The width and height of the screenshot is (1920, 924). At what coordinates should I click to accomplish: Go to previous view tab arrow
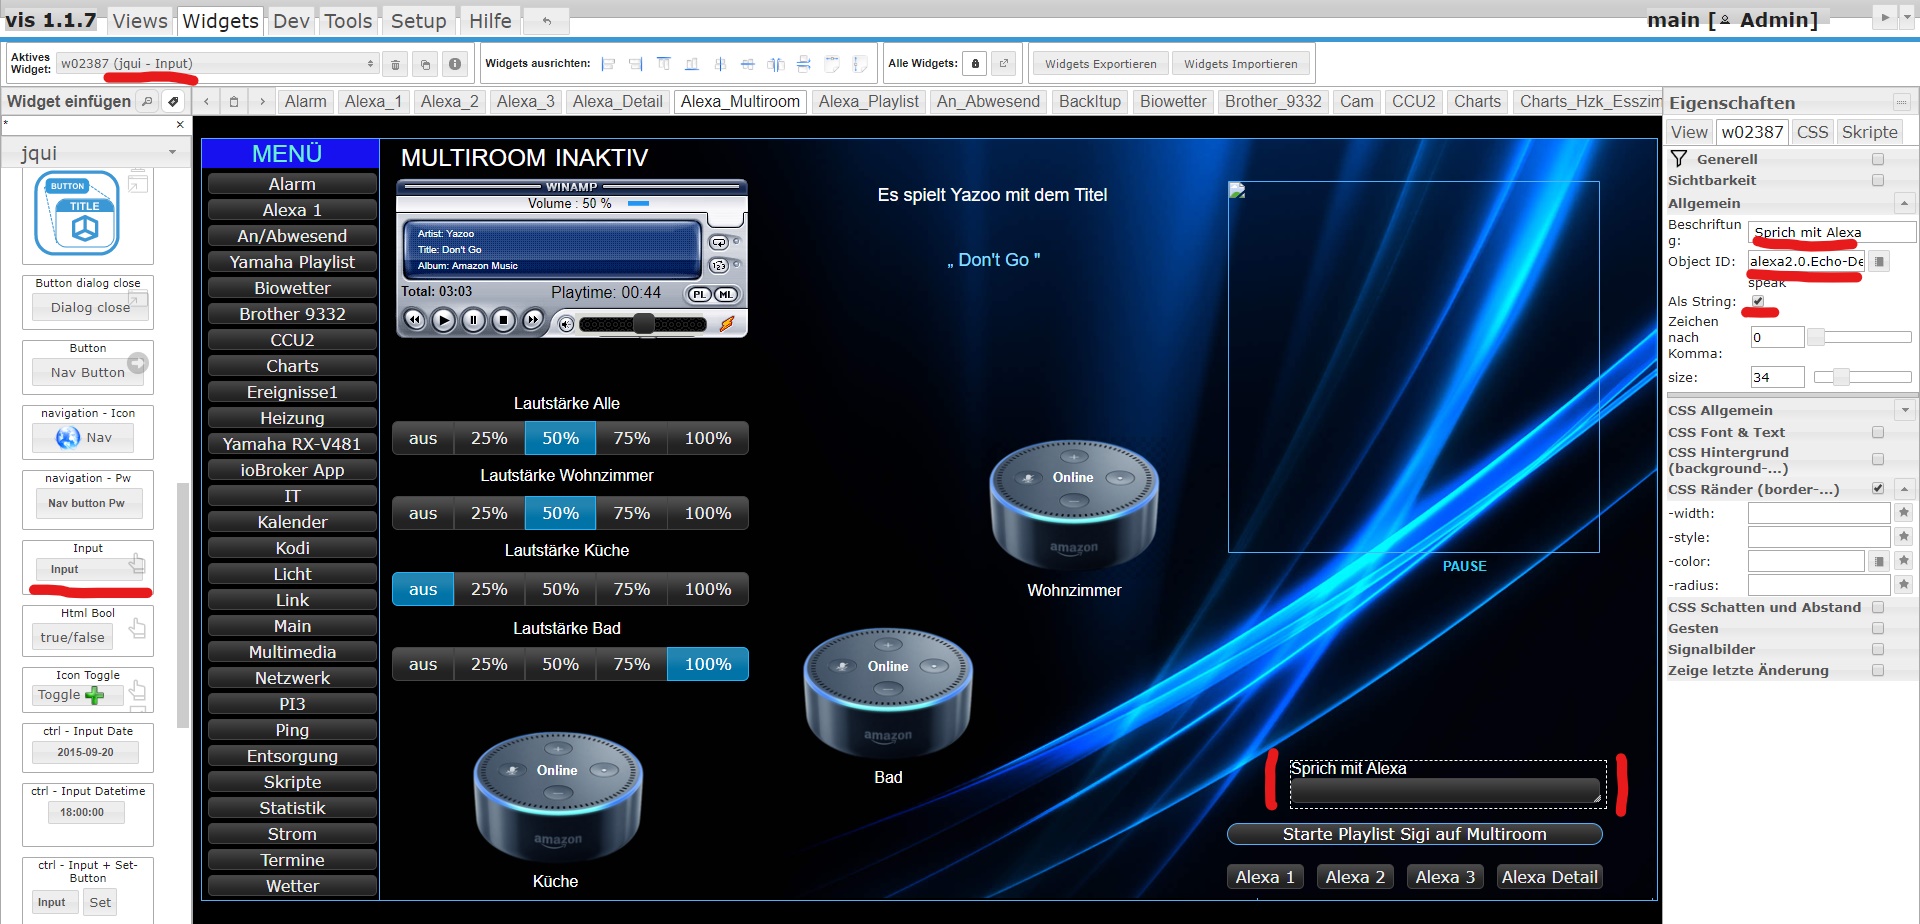(207, 102)
